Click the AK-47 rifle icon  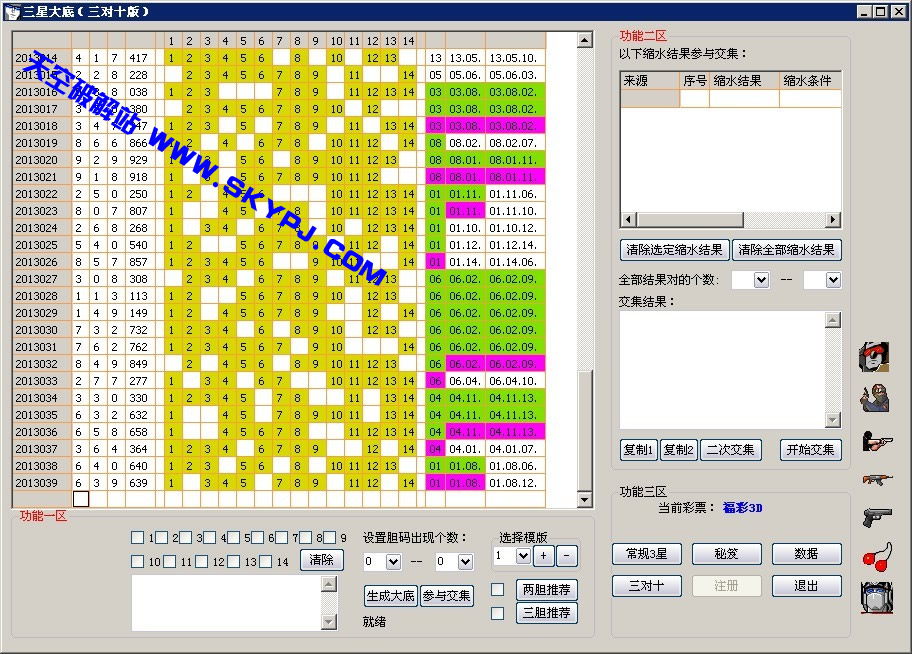(x=876, y=479)
